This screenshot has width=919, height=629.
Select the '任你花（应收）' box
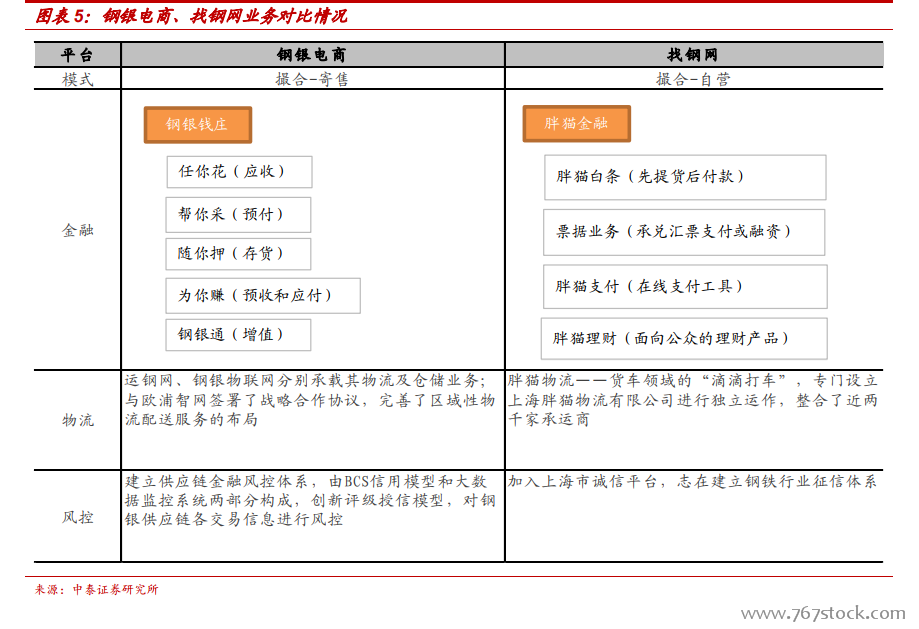click(239, 172)
